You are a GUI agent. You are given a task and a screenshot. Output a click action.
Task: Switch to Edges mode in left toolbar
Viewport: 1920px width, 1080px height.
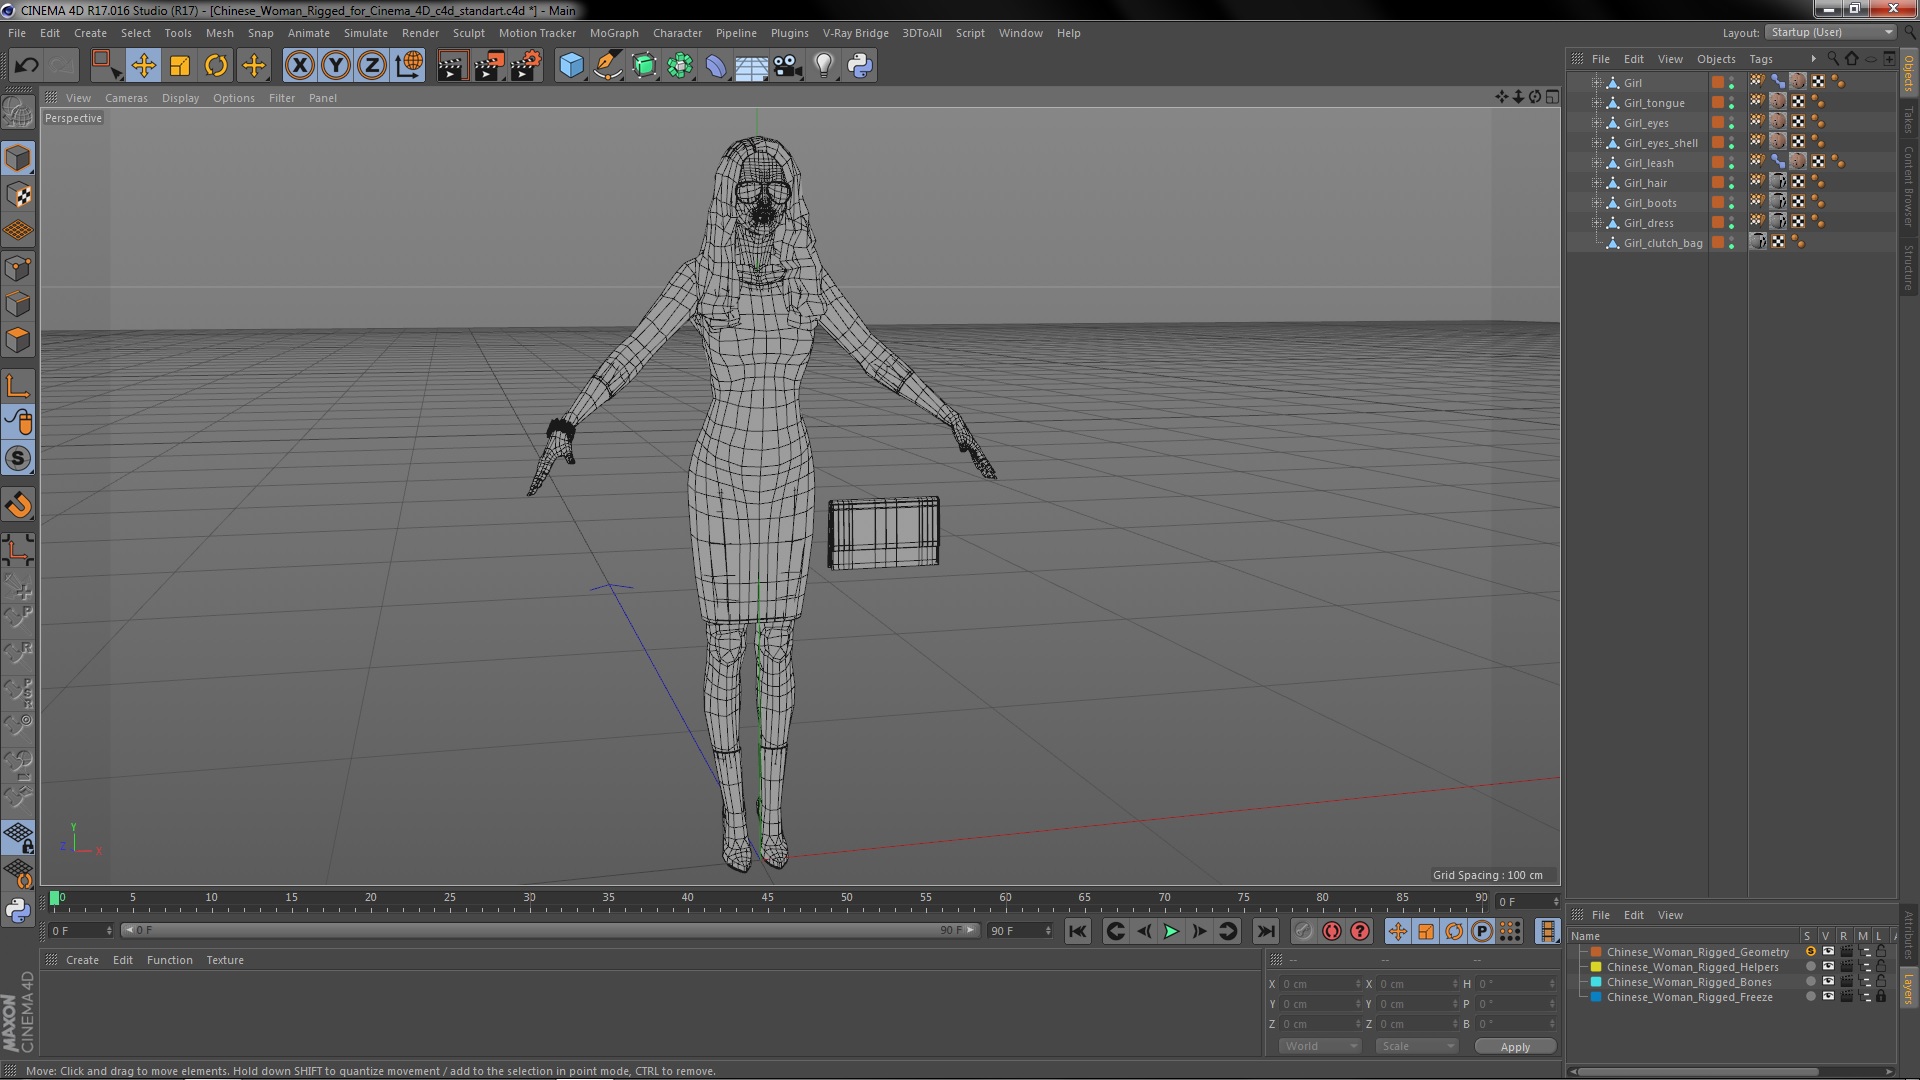tap(18, 304)
